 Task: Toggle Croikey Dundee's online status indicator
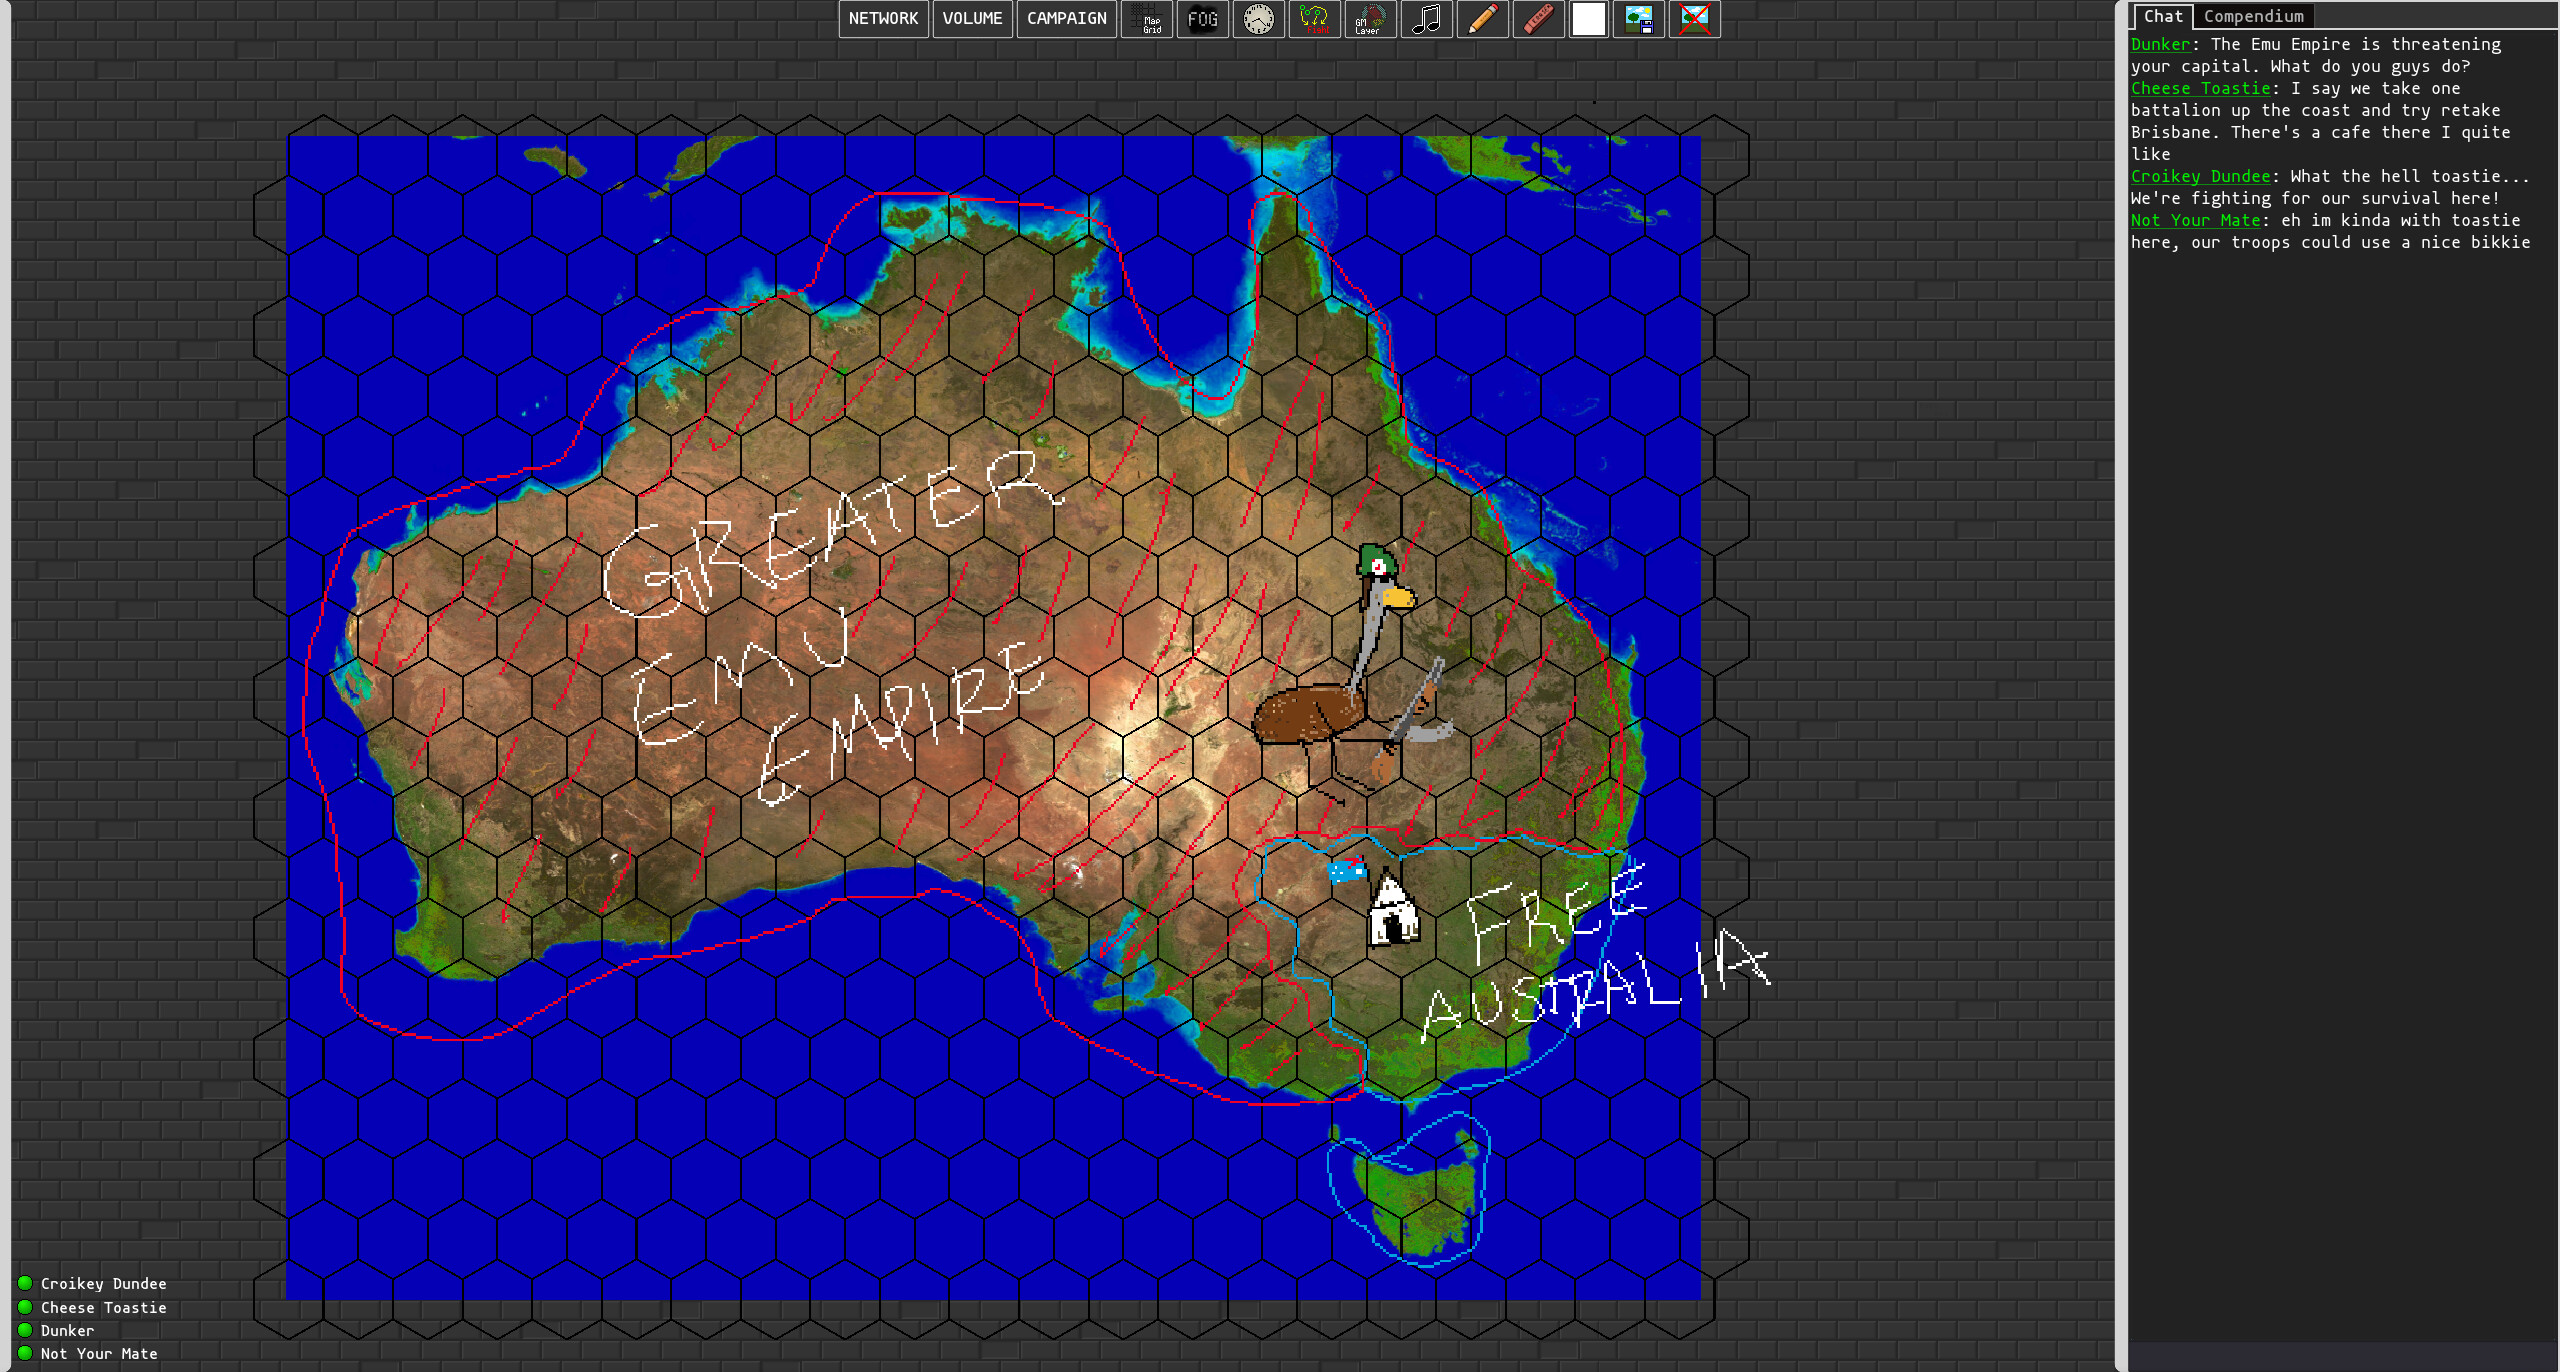(x=27, y=1282)
